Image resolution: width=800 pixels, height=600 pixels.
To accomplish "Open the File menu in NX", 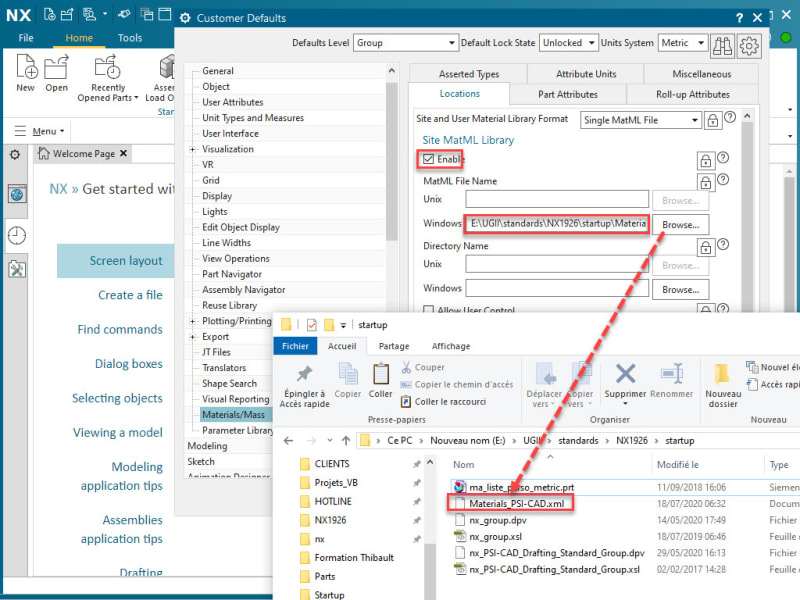I will [26, 38].
